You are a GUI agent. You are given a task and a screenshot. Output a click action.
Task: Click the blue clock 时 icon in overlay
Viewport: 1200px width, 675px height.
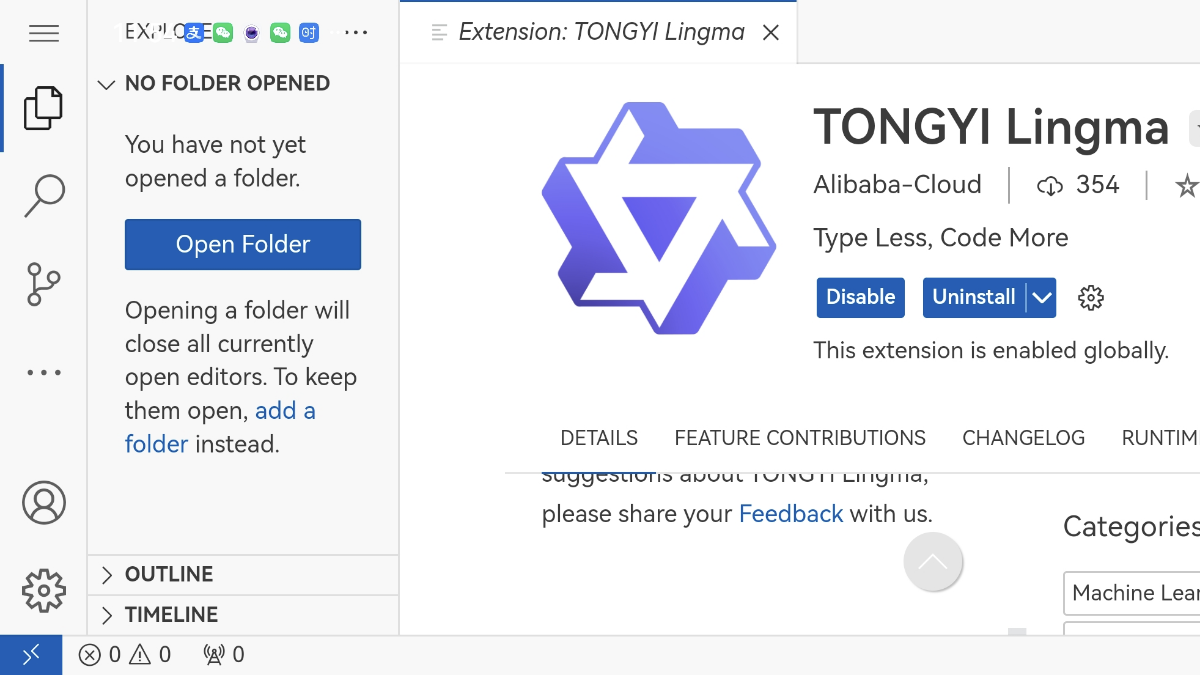click(309, 33)
